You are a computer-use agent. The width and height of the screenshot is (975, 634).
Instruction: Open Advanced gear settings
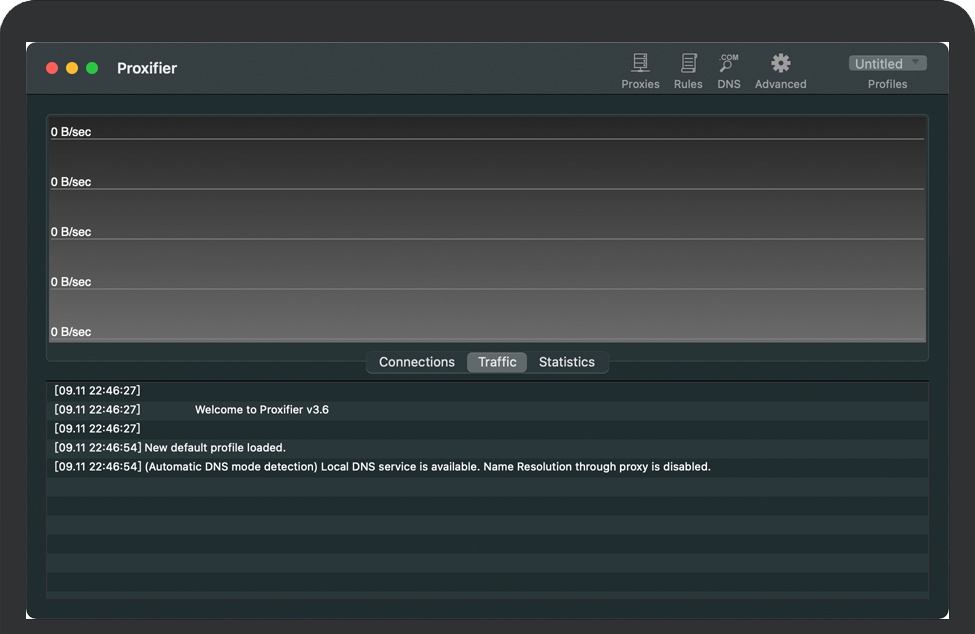click(x=780, y=64)
